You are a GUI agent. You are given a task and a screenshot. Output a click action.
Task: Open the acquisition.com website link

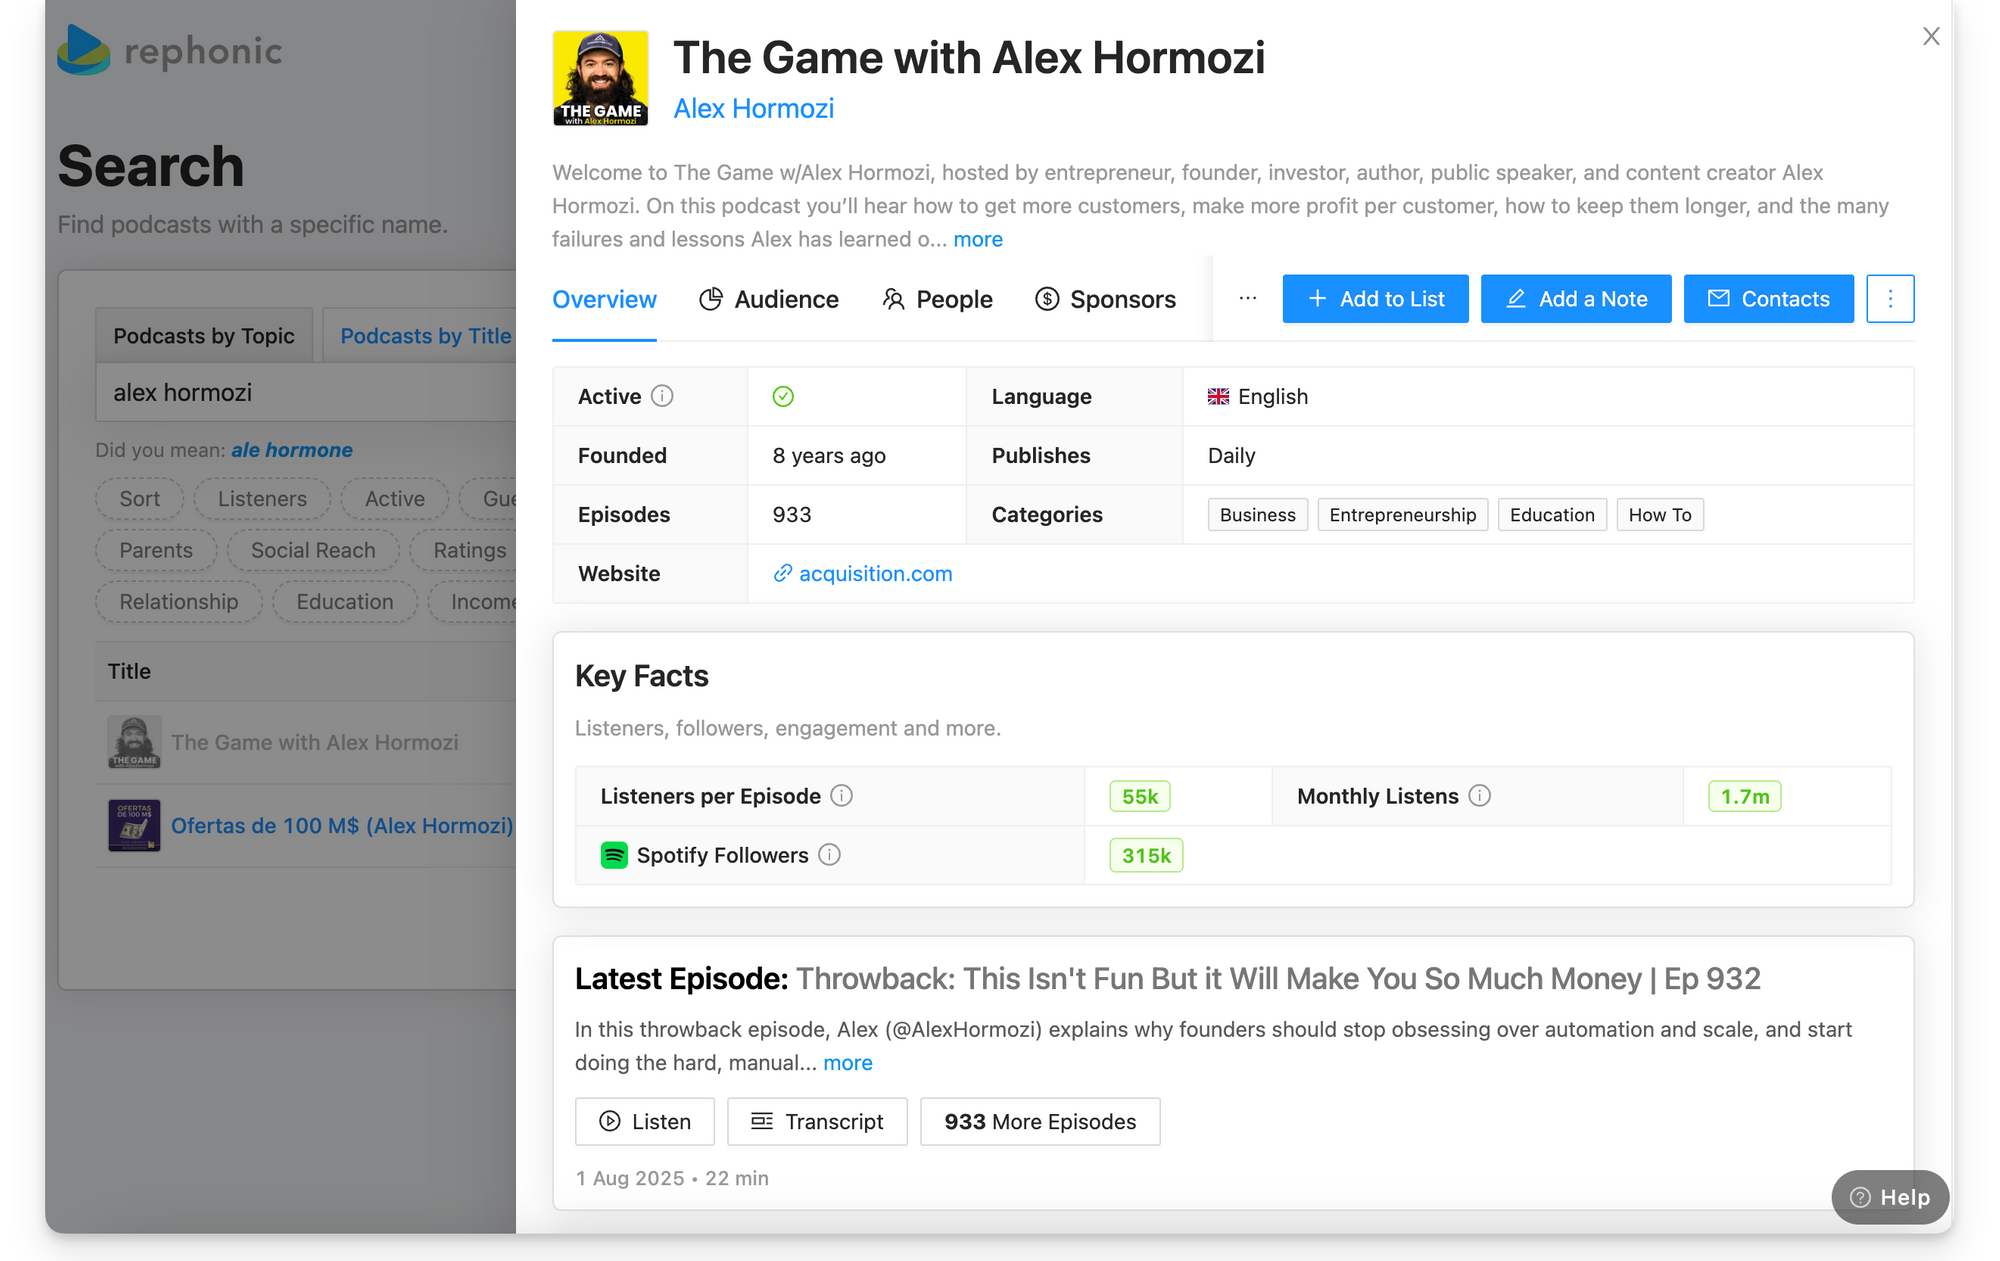coord(863,574)
